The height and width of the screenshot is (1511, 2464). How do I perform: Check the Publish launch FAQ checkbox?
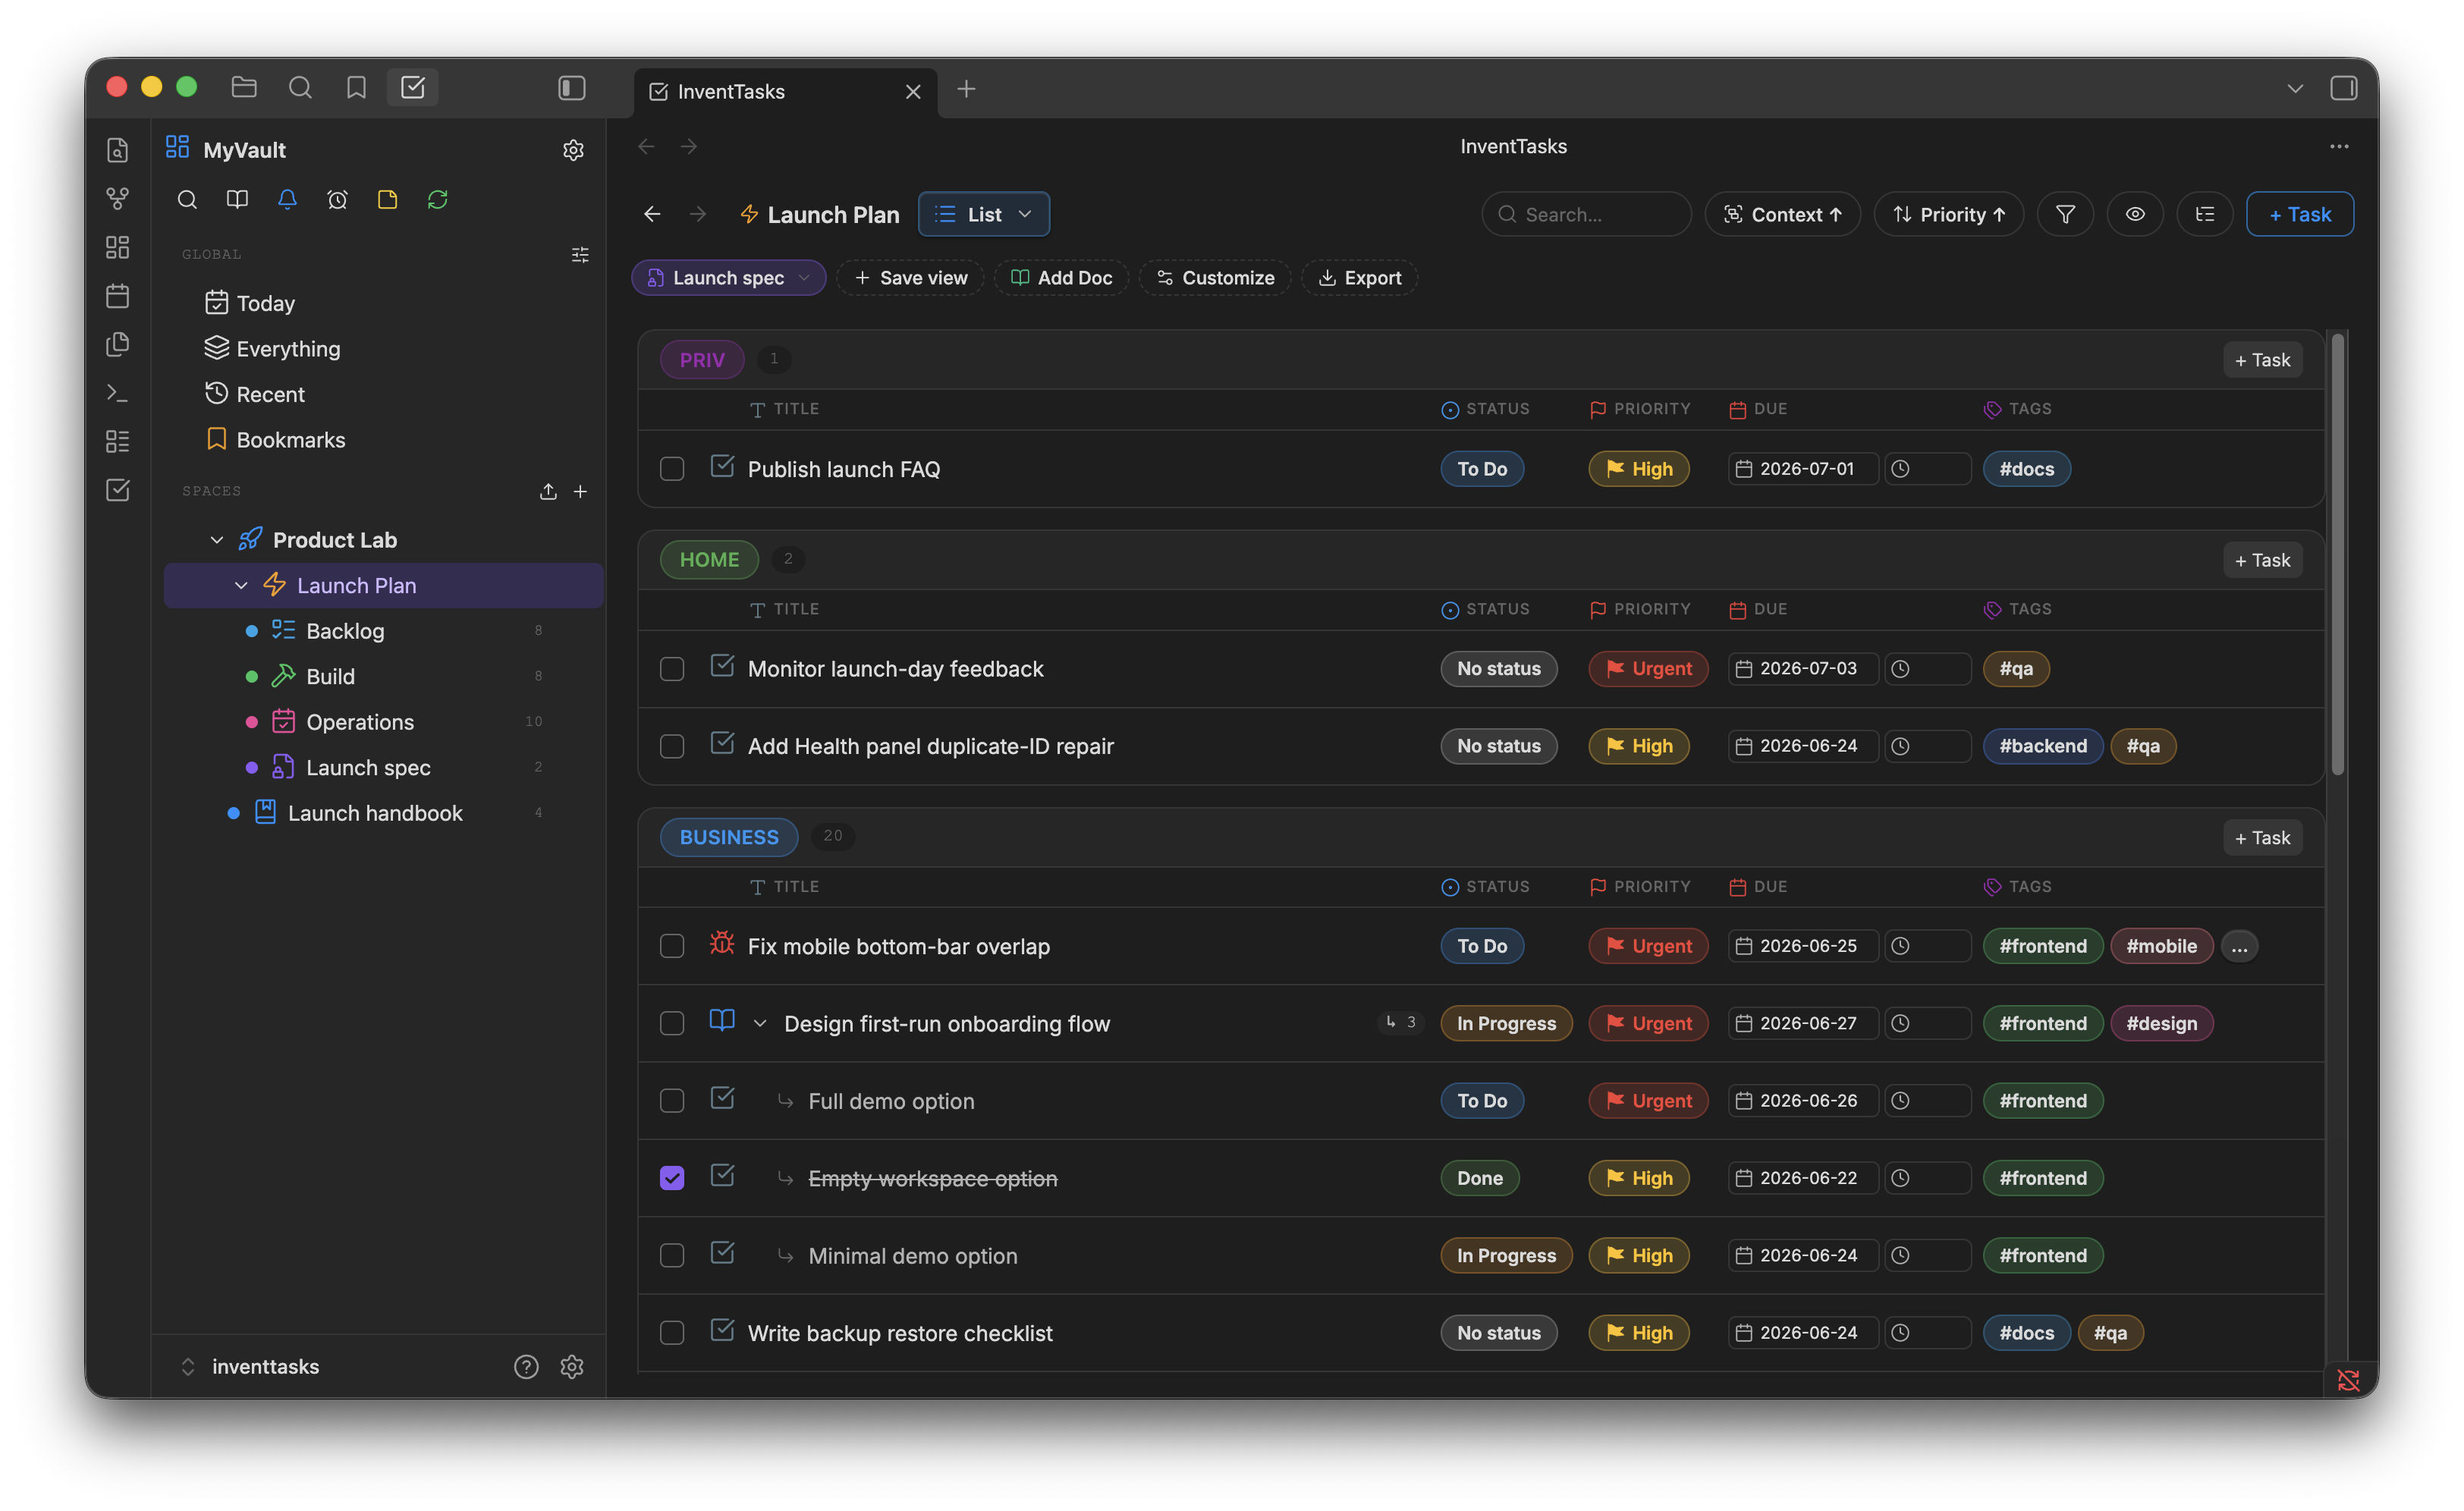(x=672, y=469)
